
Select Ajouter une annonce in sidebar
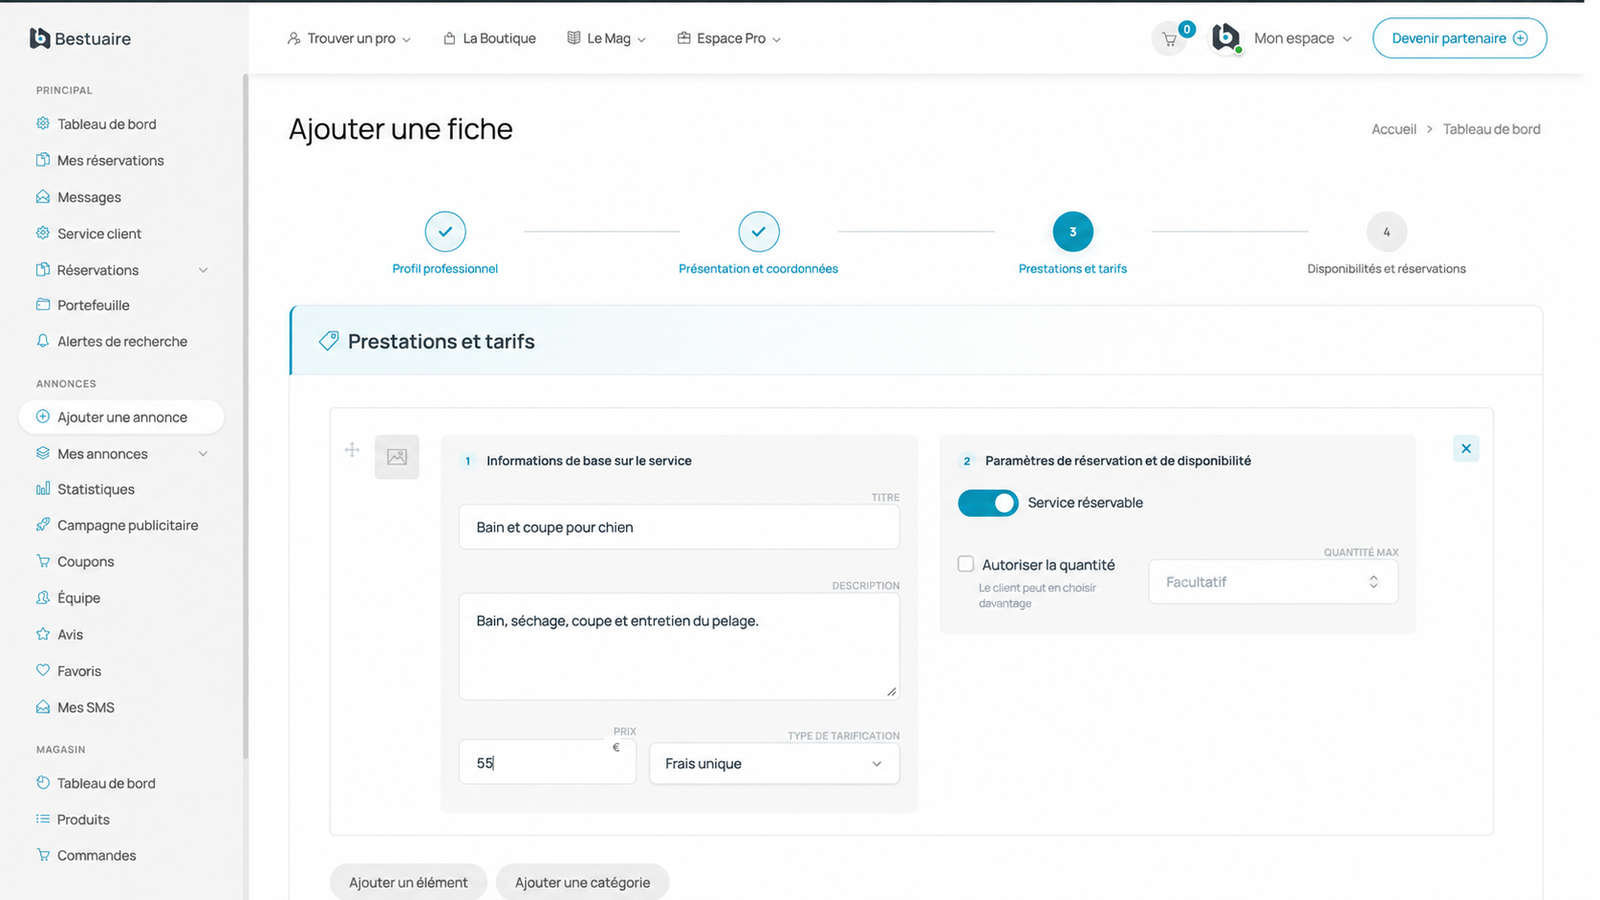pos(121,417)
